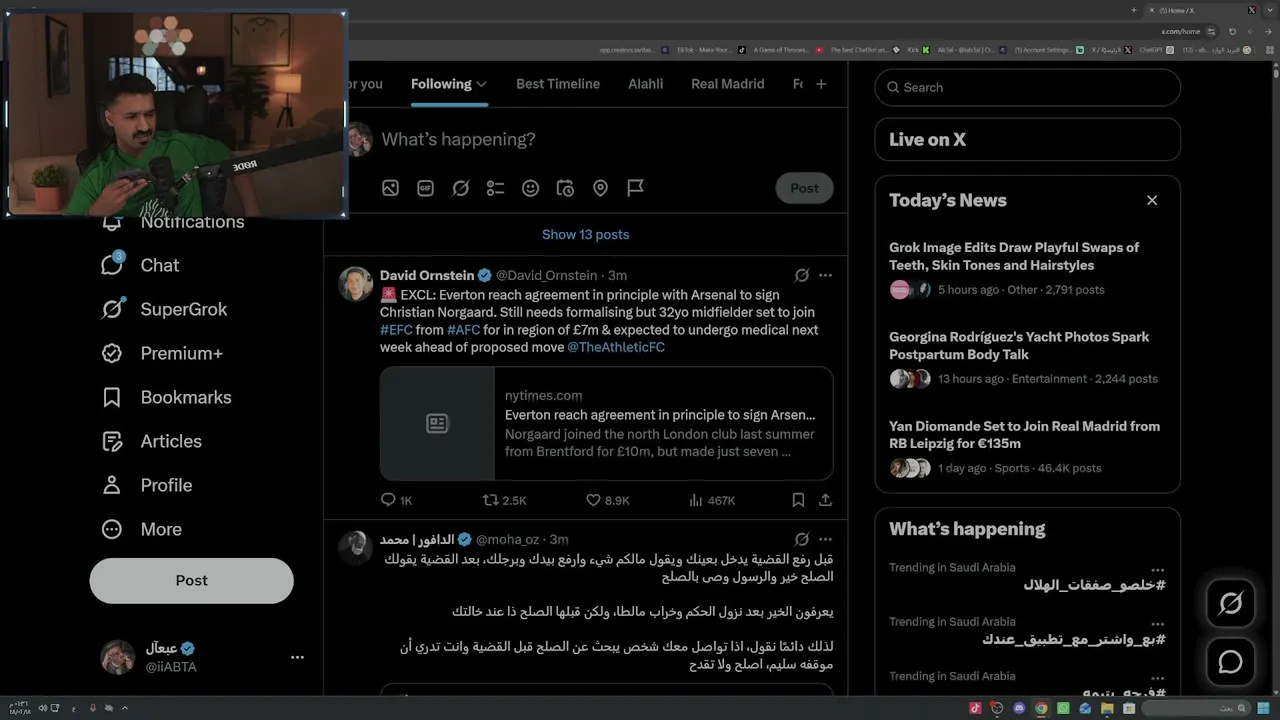Ask Grok about the moha_oz post

click(801, 540)
